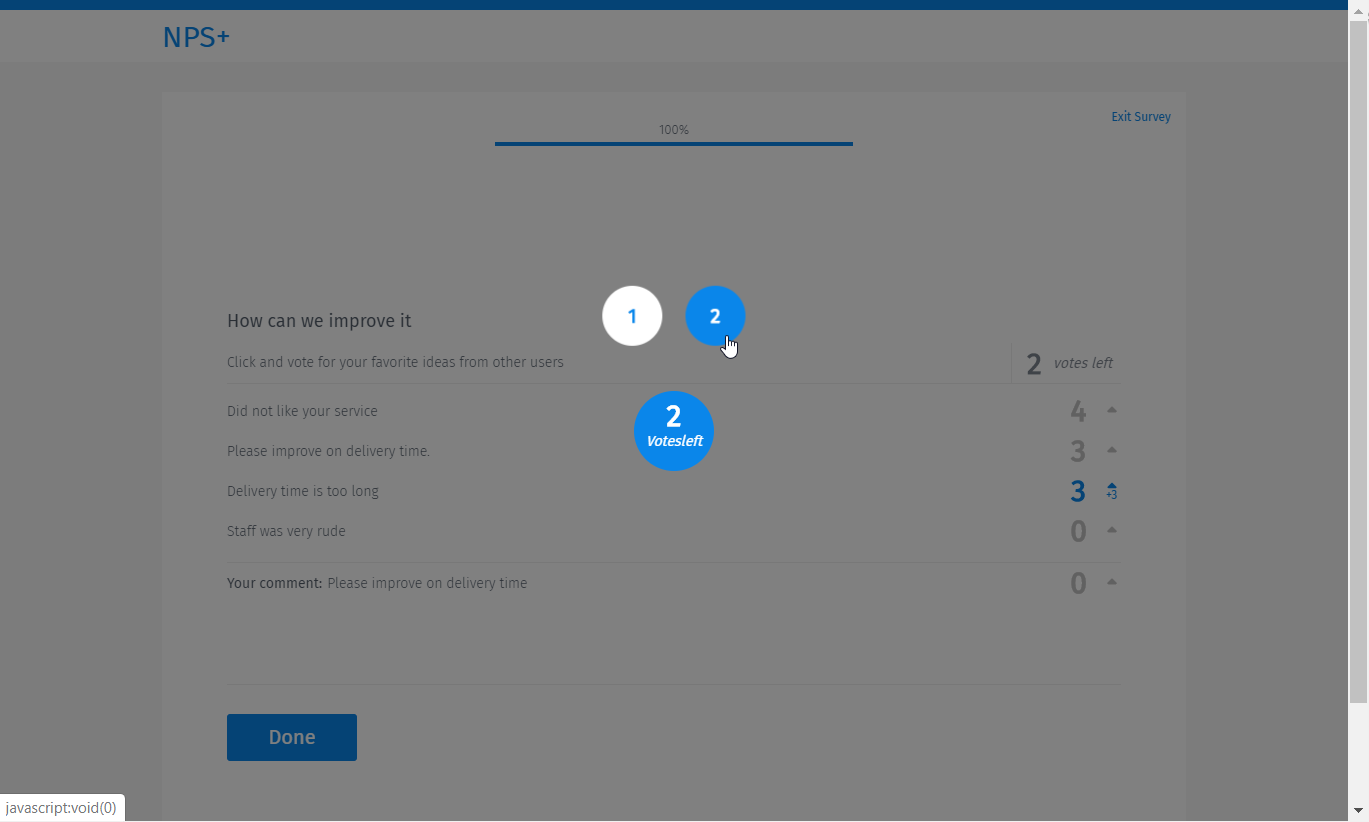Upvote the "Staff was very rude" idea
1369x822 pixels.
click(1110, 530)
